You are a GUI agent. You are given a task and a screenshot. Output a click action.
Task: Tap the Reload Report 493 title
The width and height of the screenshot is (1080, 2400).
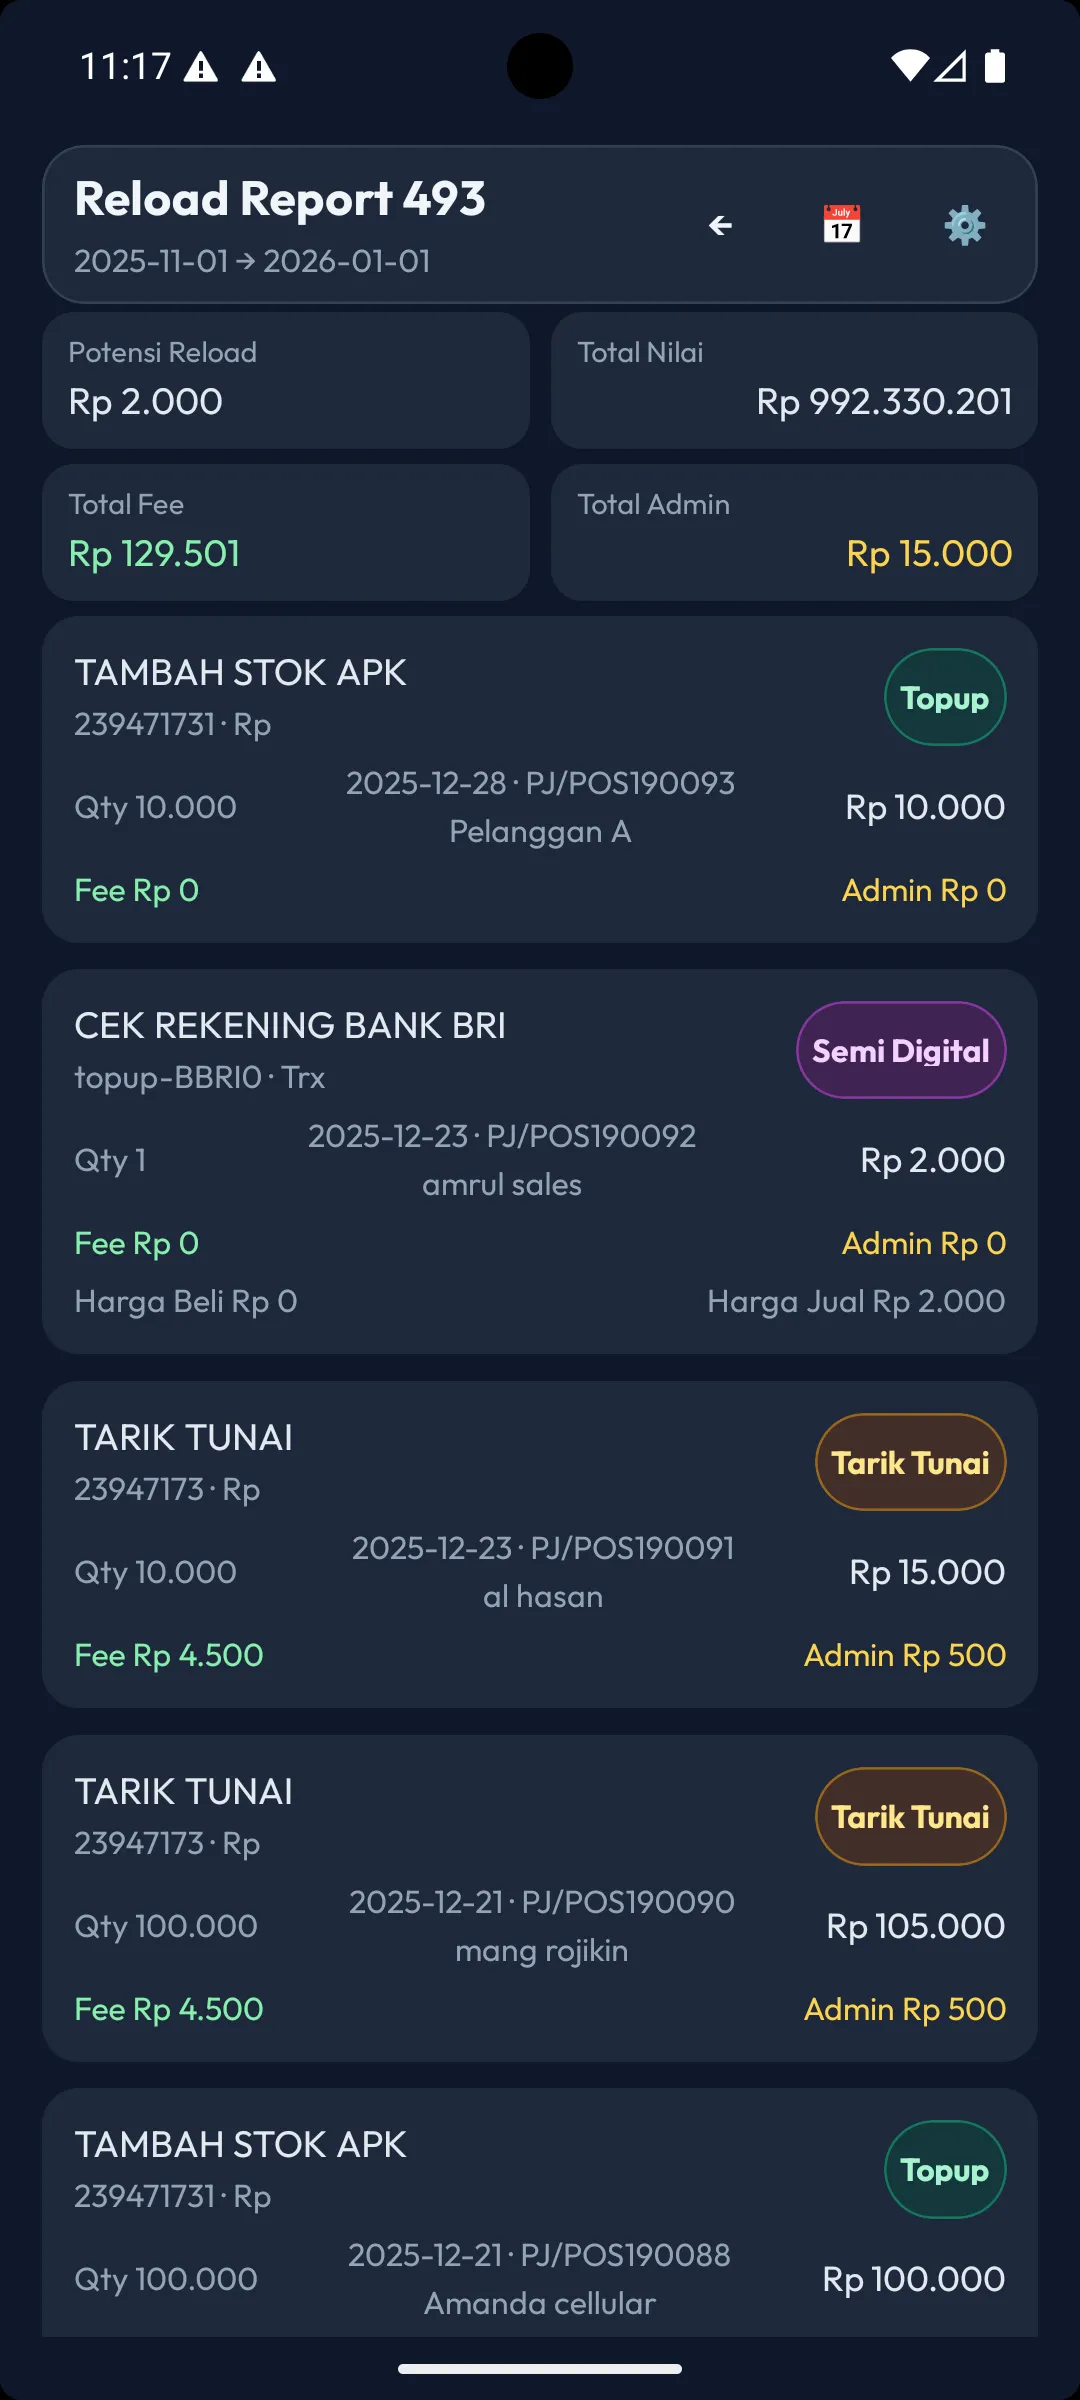coord(280,199)
